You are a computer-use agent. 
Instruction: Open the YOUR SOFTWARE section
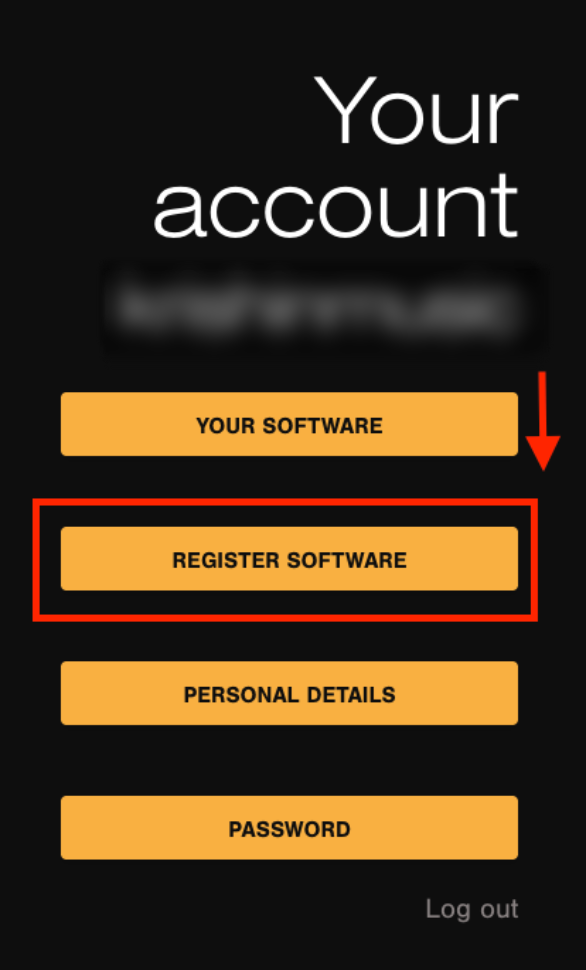(x=289, y=424)
